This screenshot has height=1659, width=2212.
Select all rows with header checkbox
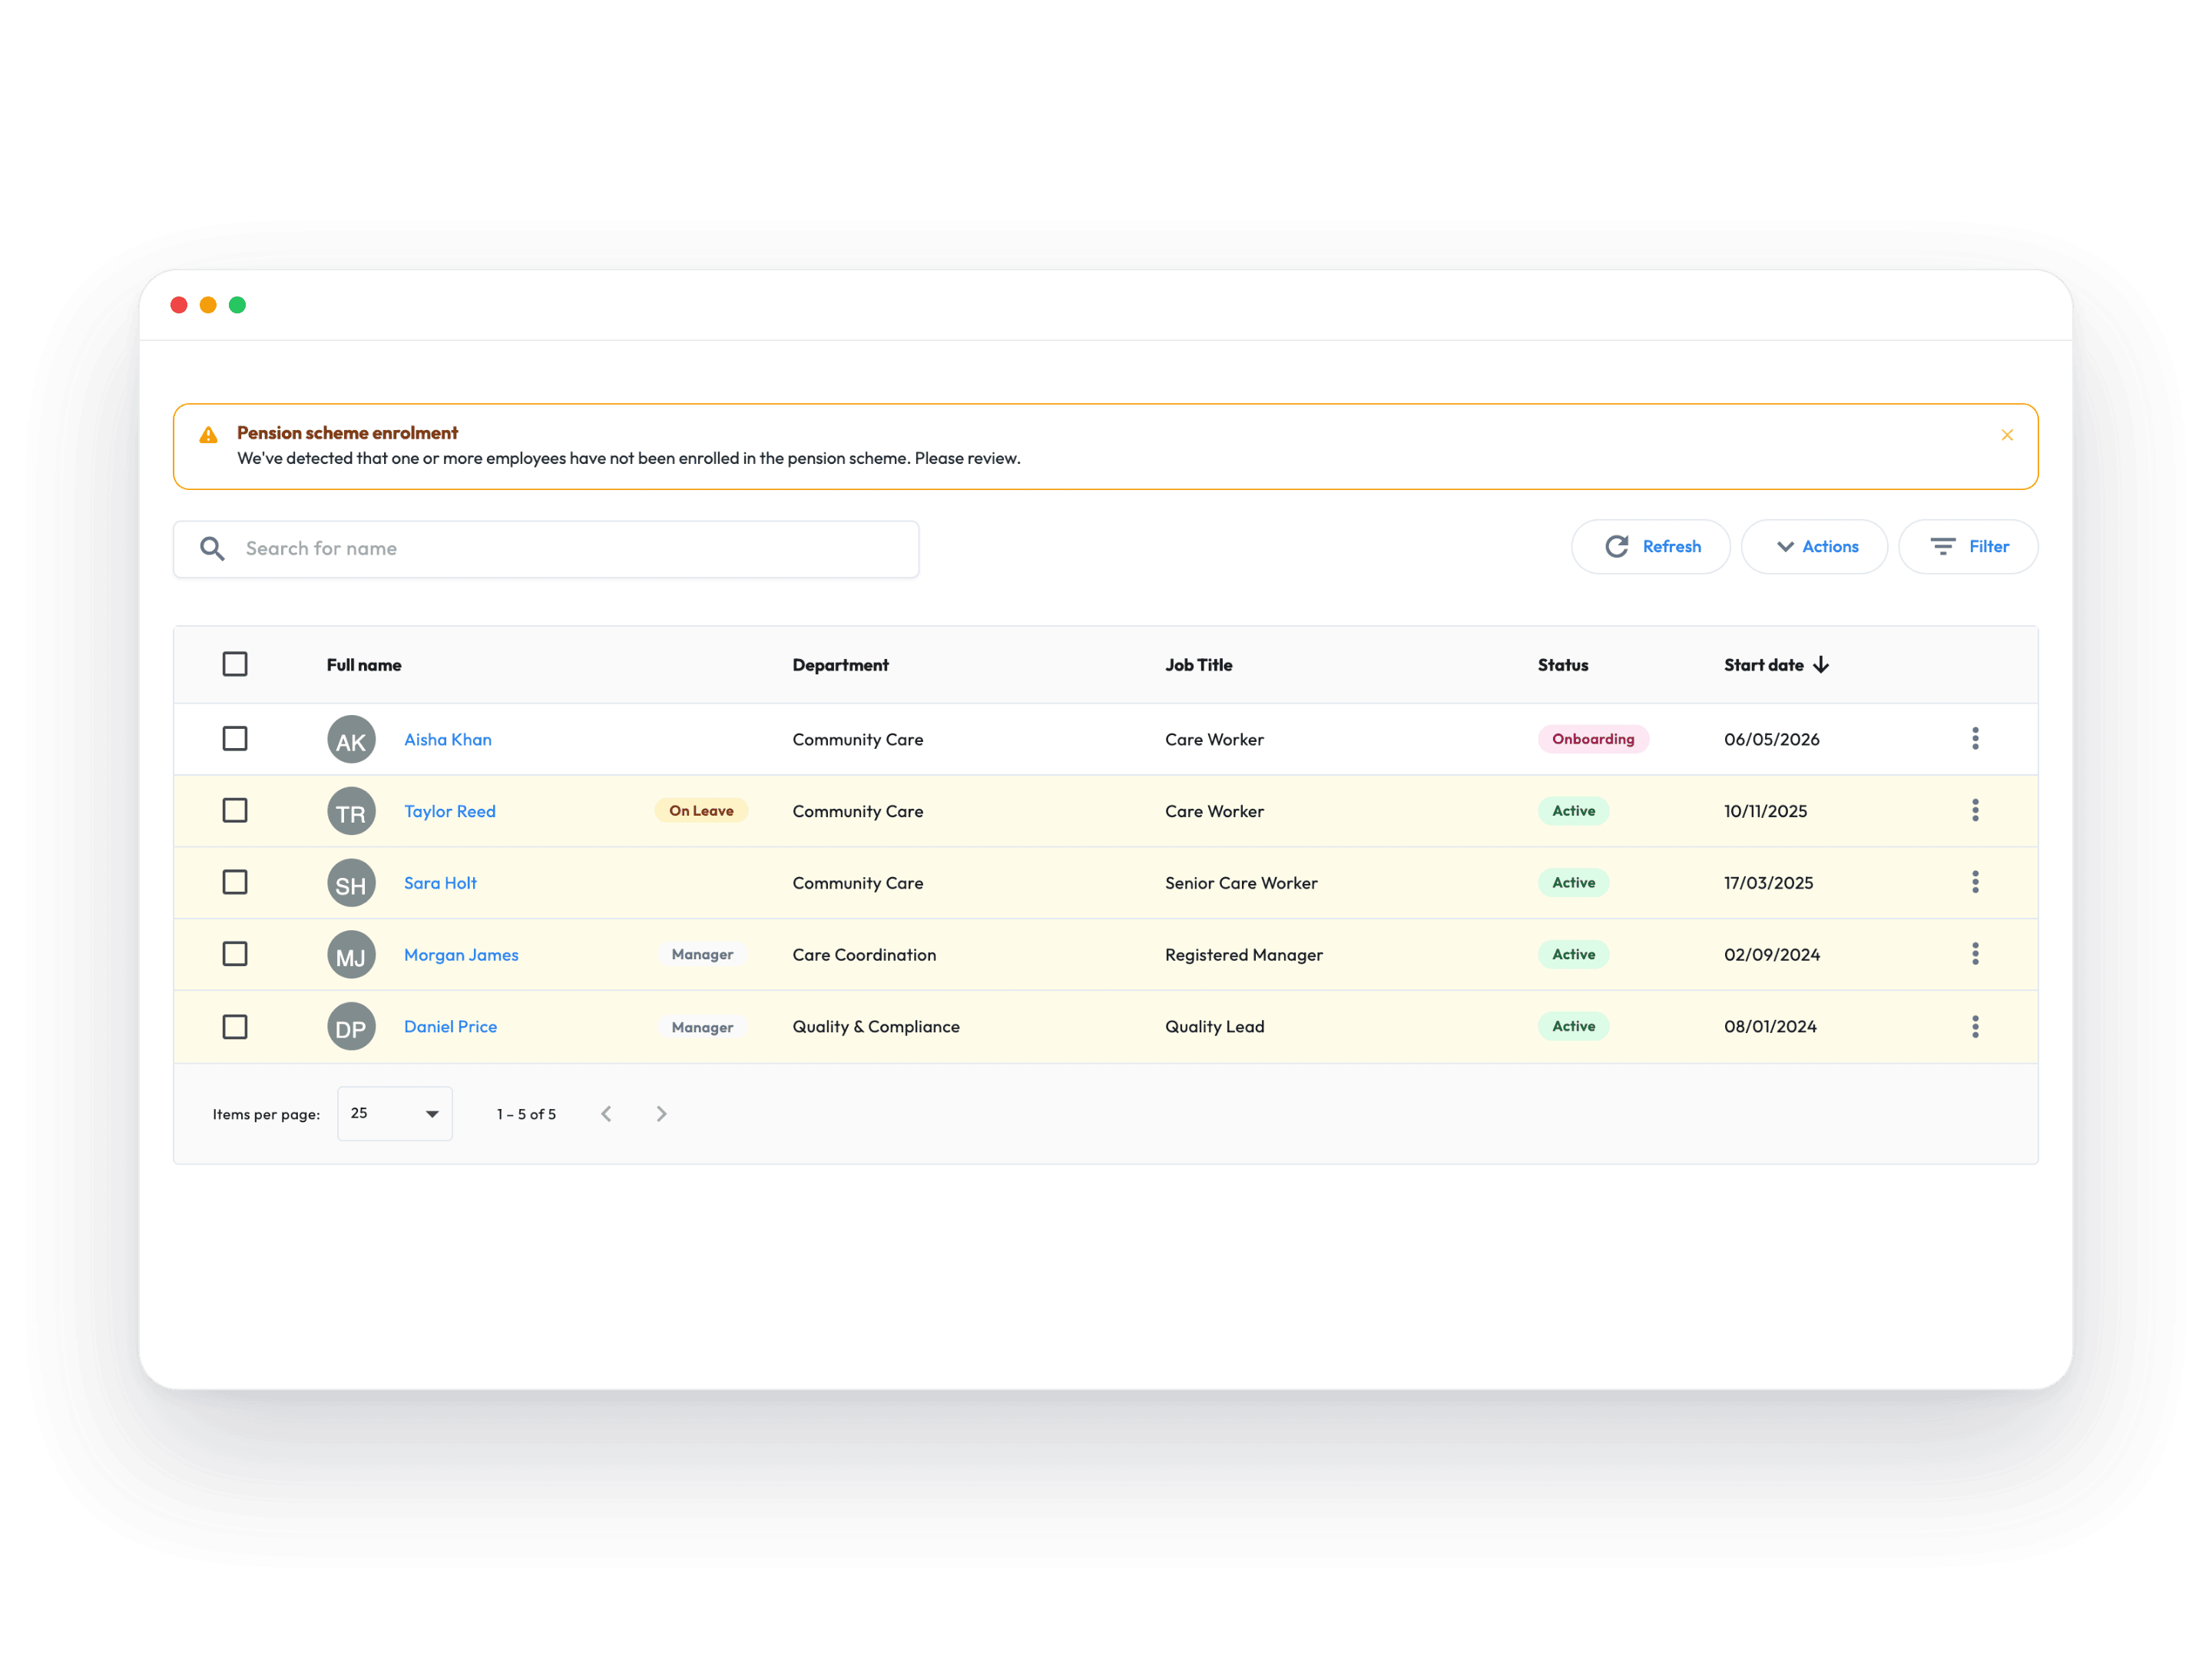[235, 664]
